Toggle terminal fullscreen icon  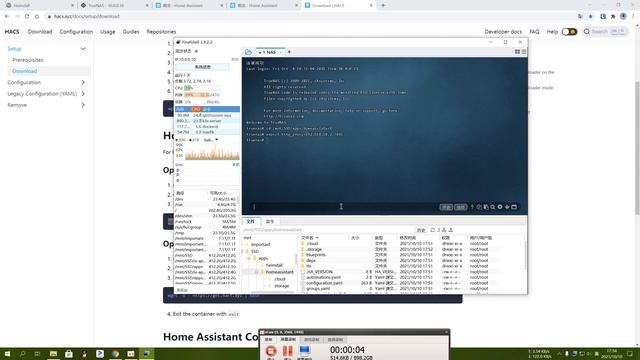pos(514,207)
